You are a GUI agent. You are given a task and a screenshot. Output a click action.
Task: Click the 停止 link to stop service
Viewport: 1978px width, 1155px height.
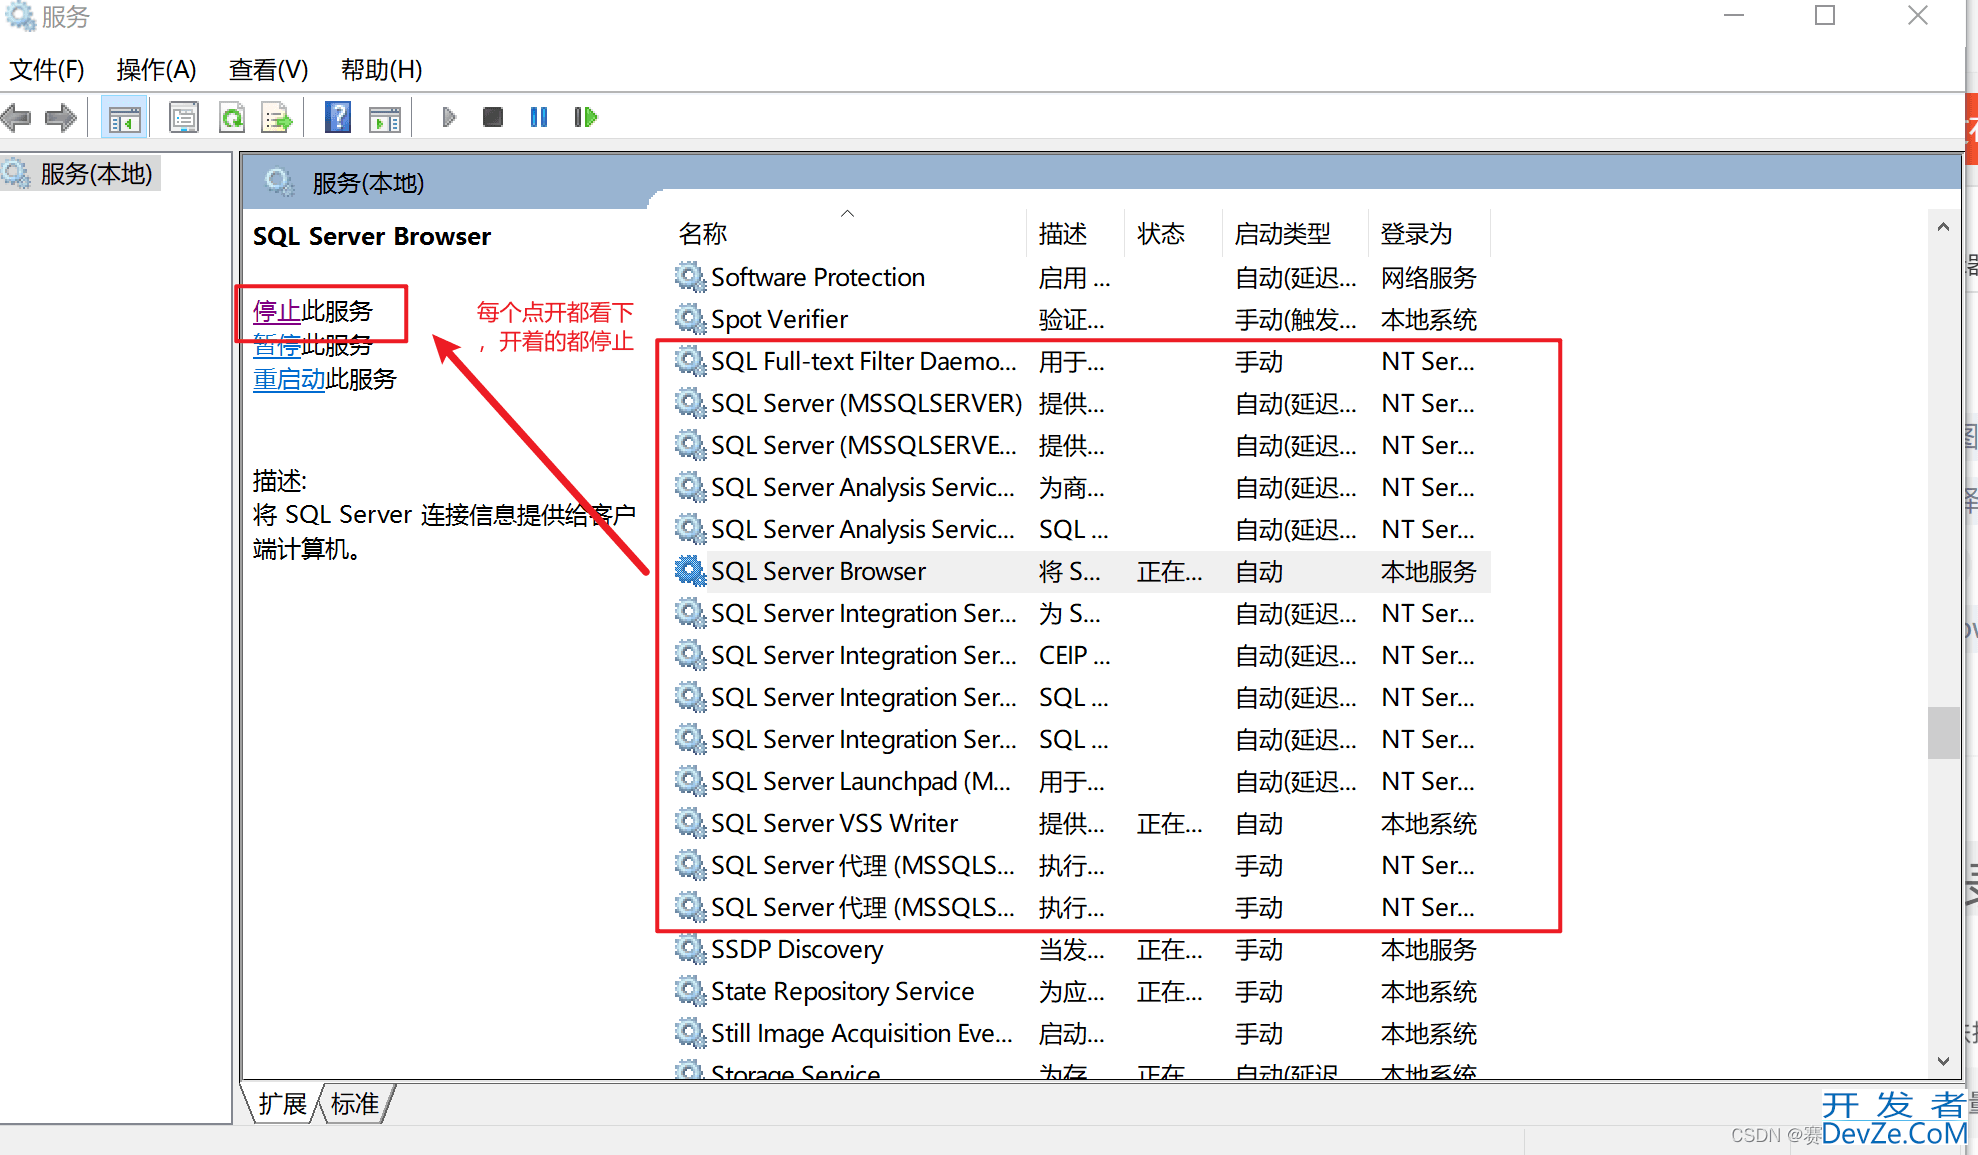click(x=277, y=311)
